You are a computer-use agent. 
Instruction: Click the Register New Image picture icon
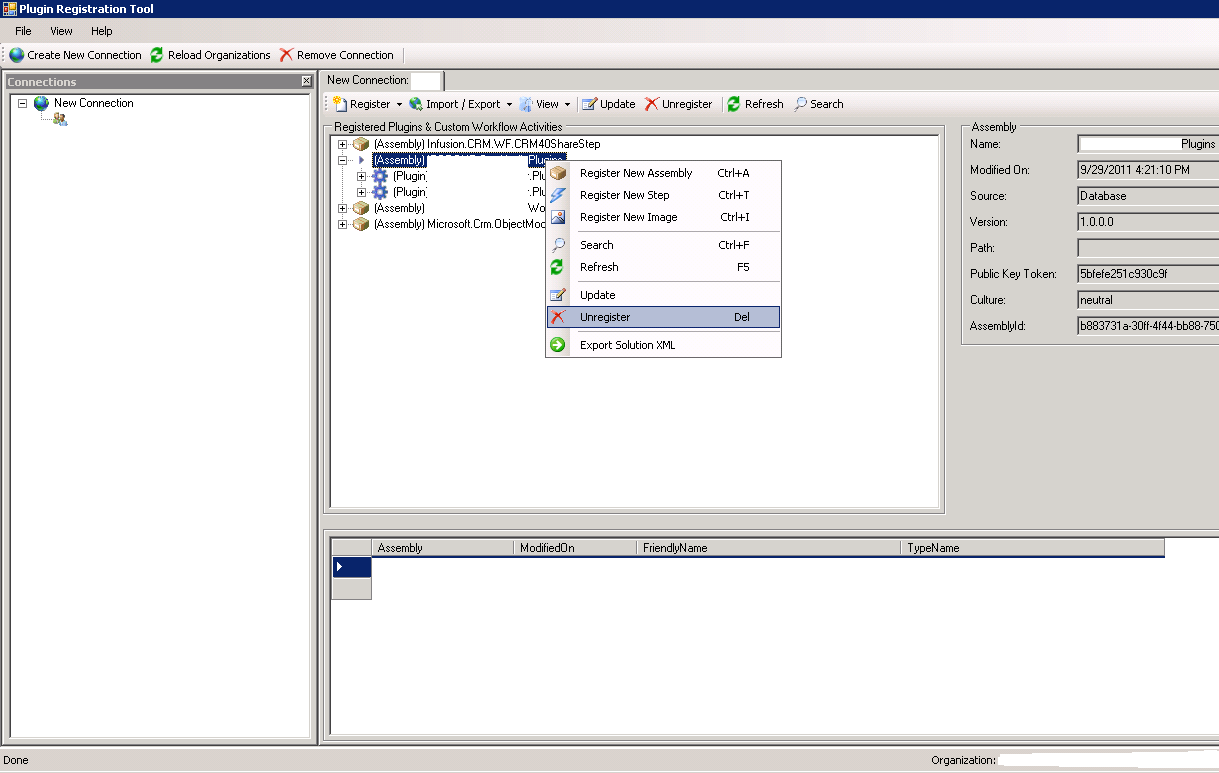[558, 217]
